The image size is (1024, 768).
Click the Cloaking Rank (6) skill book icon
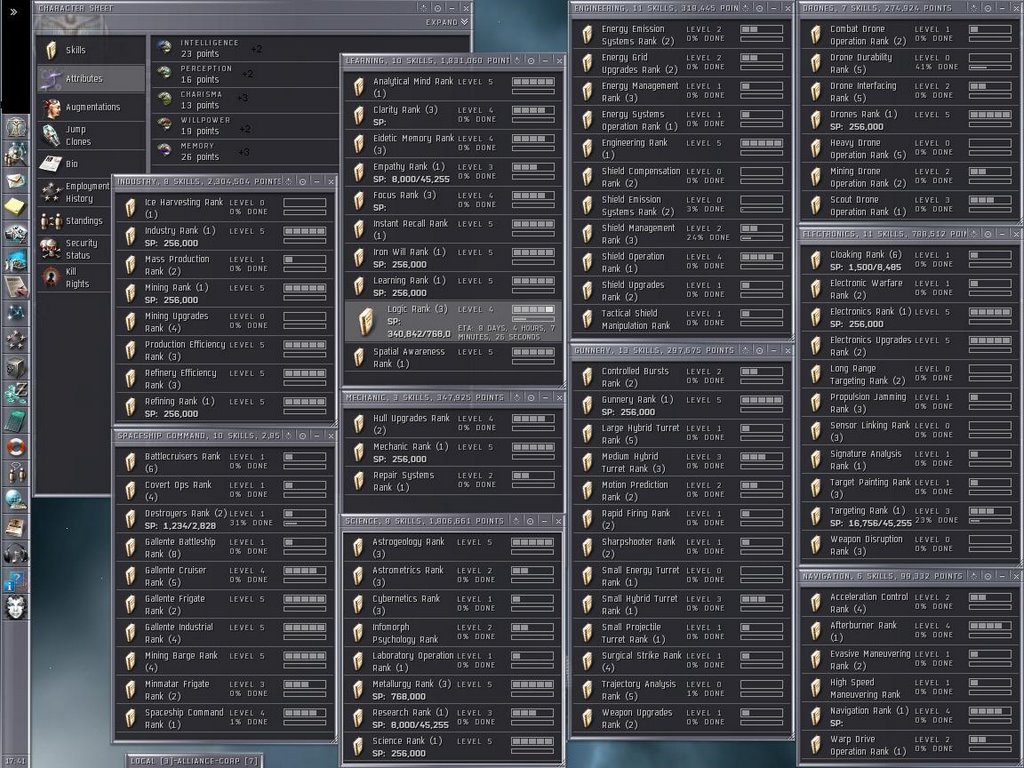816,261
